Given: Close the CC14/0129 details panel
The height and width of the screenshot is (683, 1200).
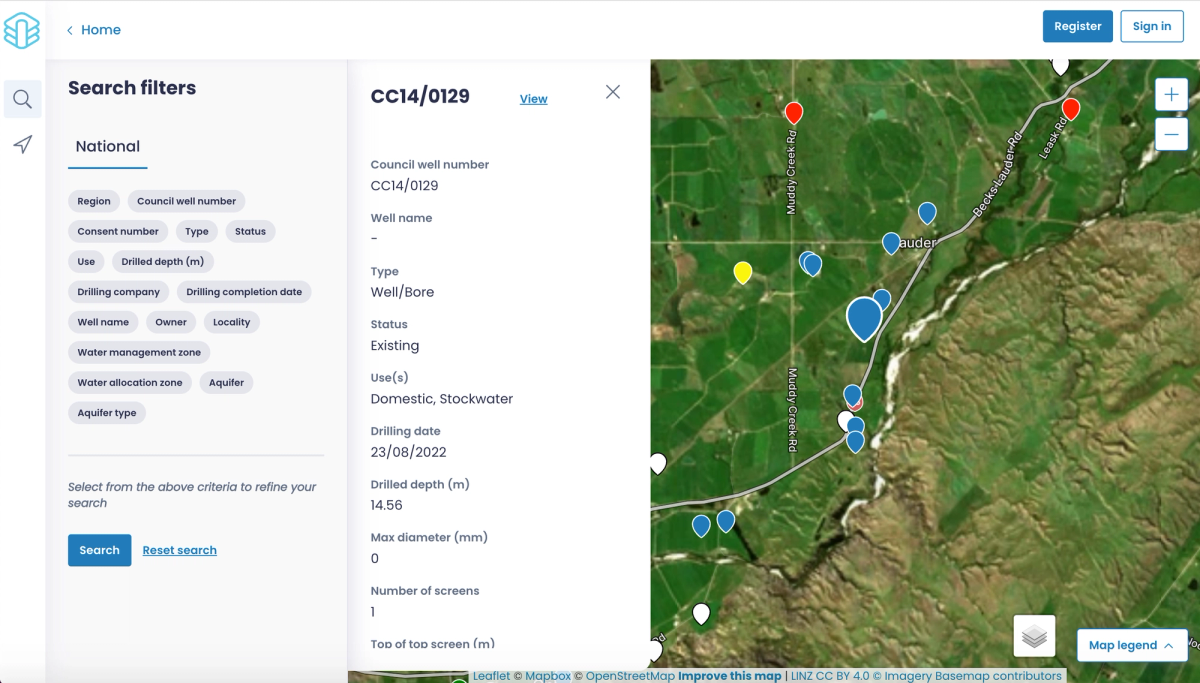Looking at the screenshot, I should [613, 92].
